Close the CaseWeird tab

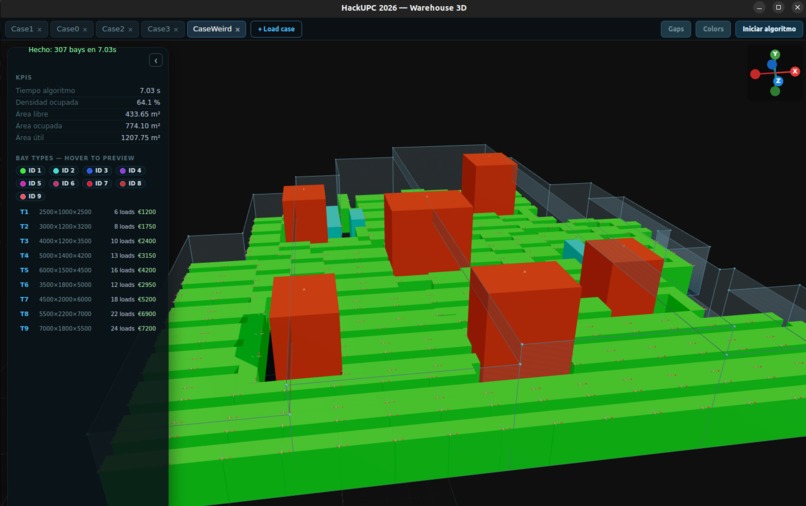[237, 30]
